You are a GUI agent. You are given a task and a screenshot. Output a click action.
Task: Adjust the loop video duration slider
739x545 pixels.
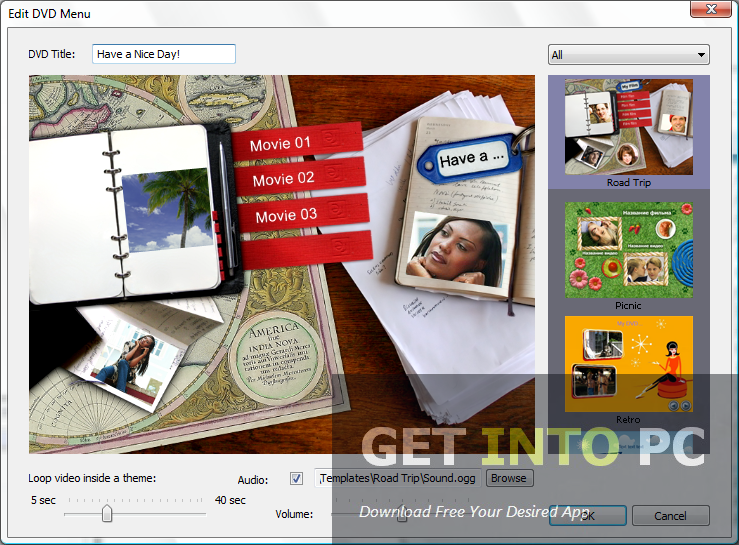(x=107, y=513)
